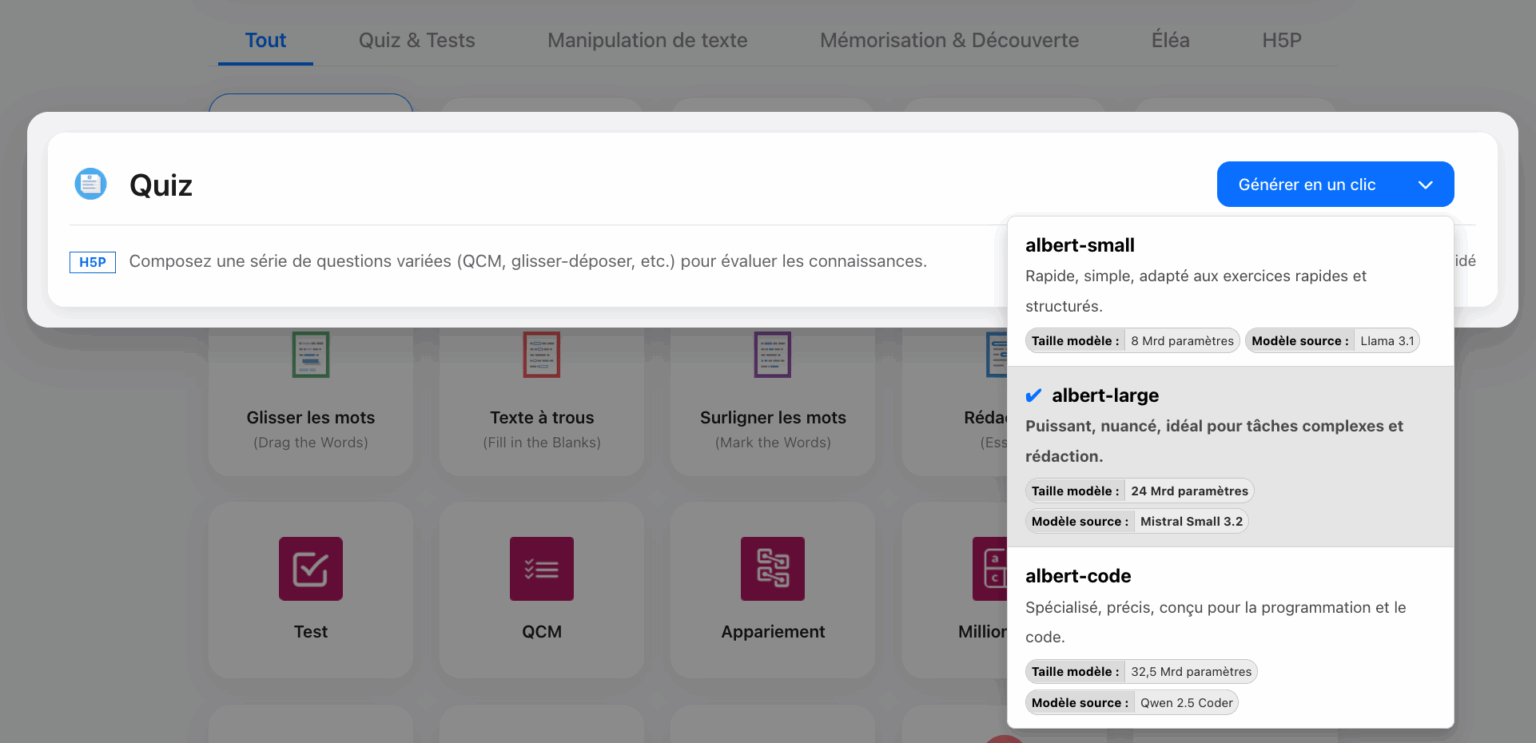Click the Mistral Small 3.2 model source tag

point(1191,522)
